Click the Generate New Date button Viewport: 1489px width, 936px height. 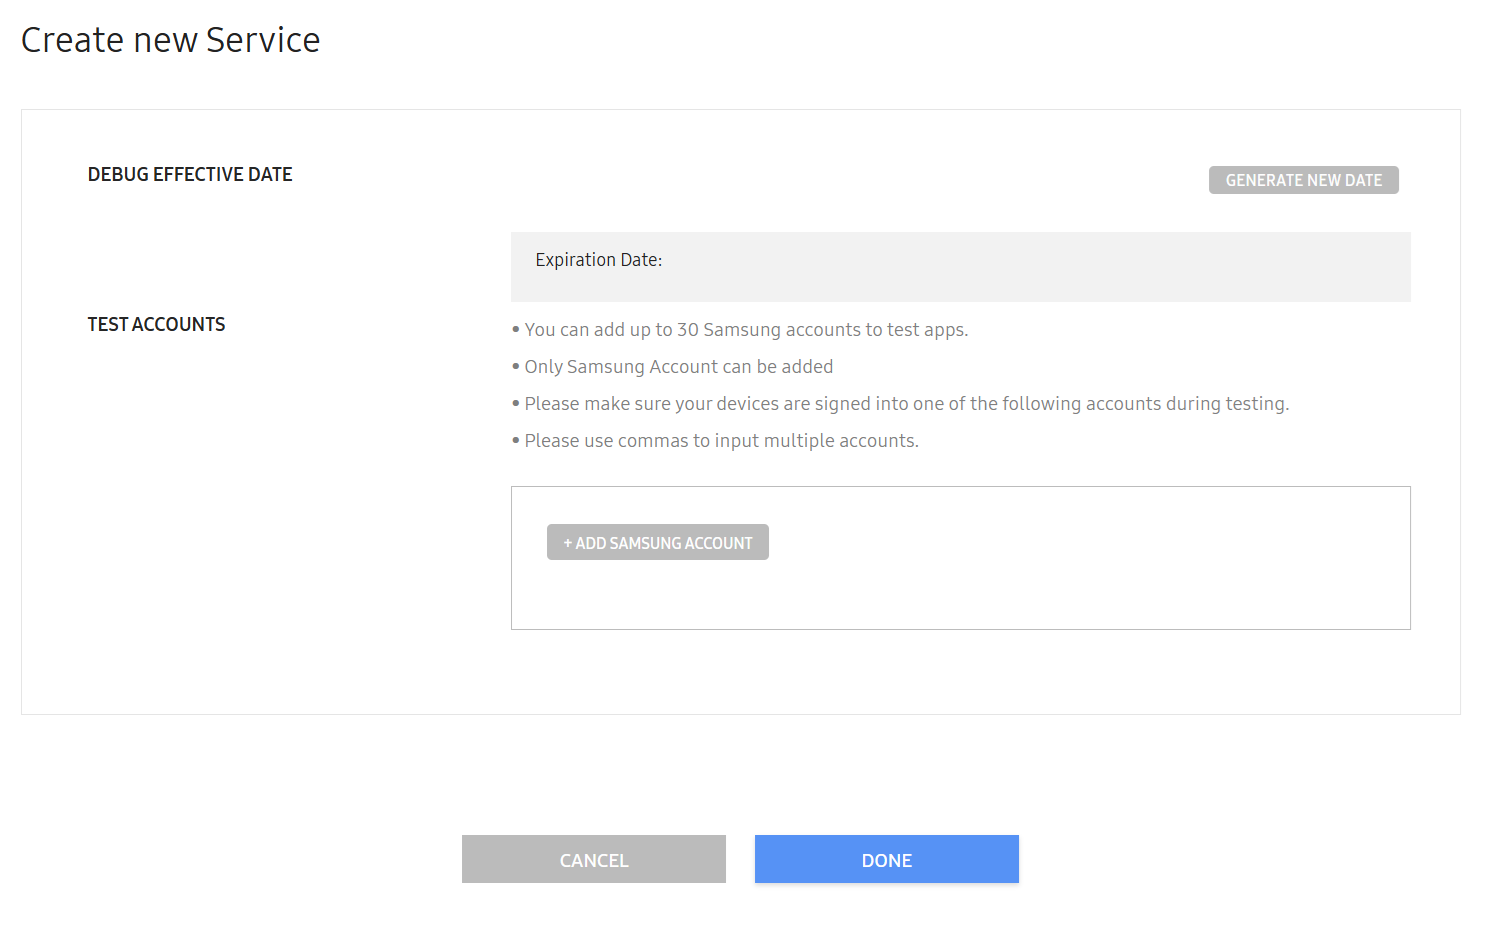tap(1303, 180)
